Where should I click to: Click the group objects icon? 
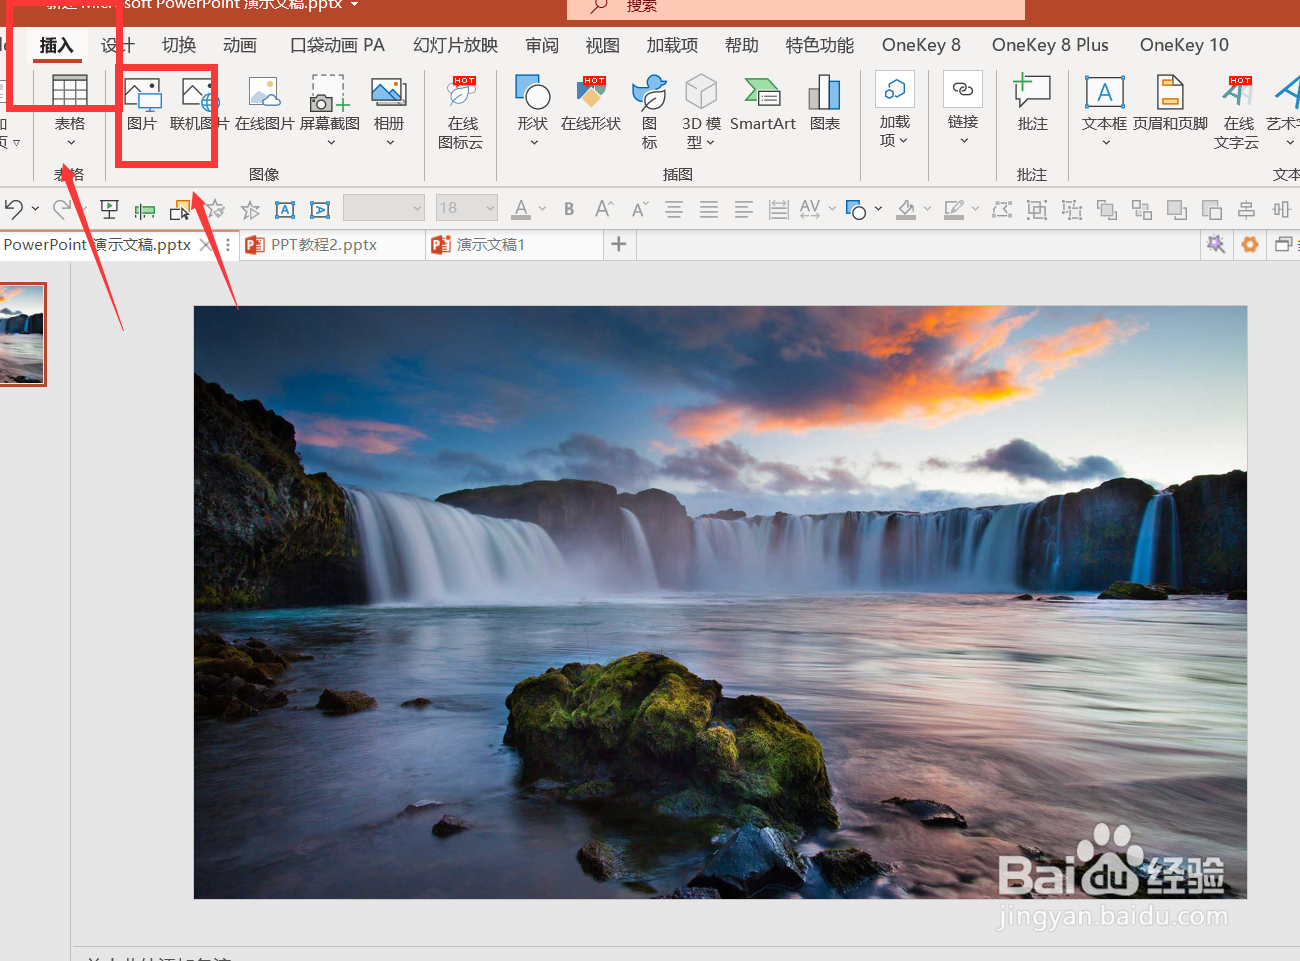1037,209
